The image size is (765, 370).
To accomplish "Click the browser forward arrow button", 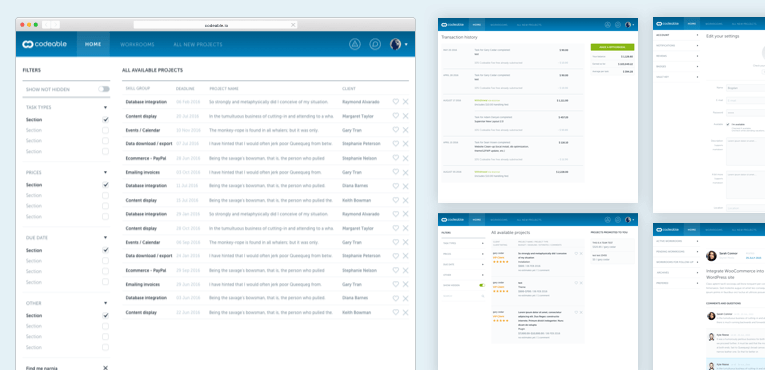I will (55, 25).
